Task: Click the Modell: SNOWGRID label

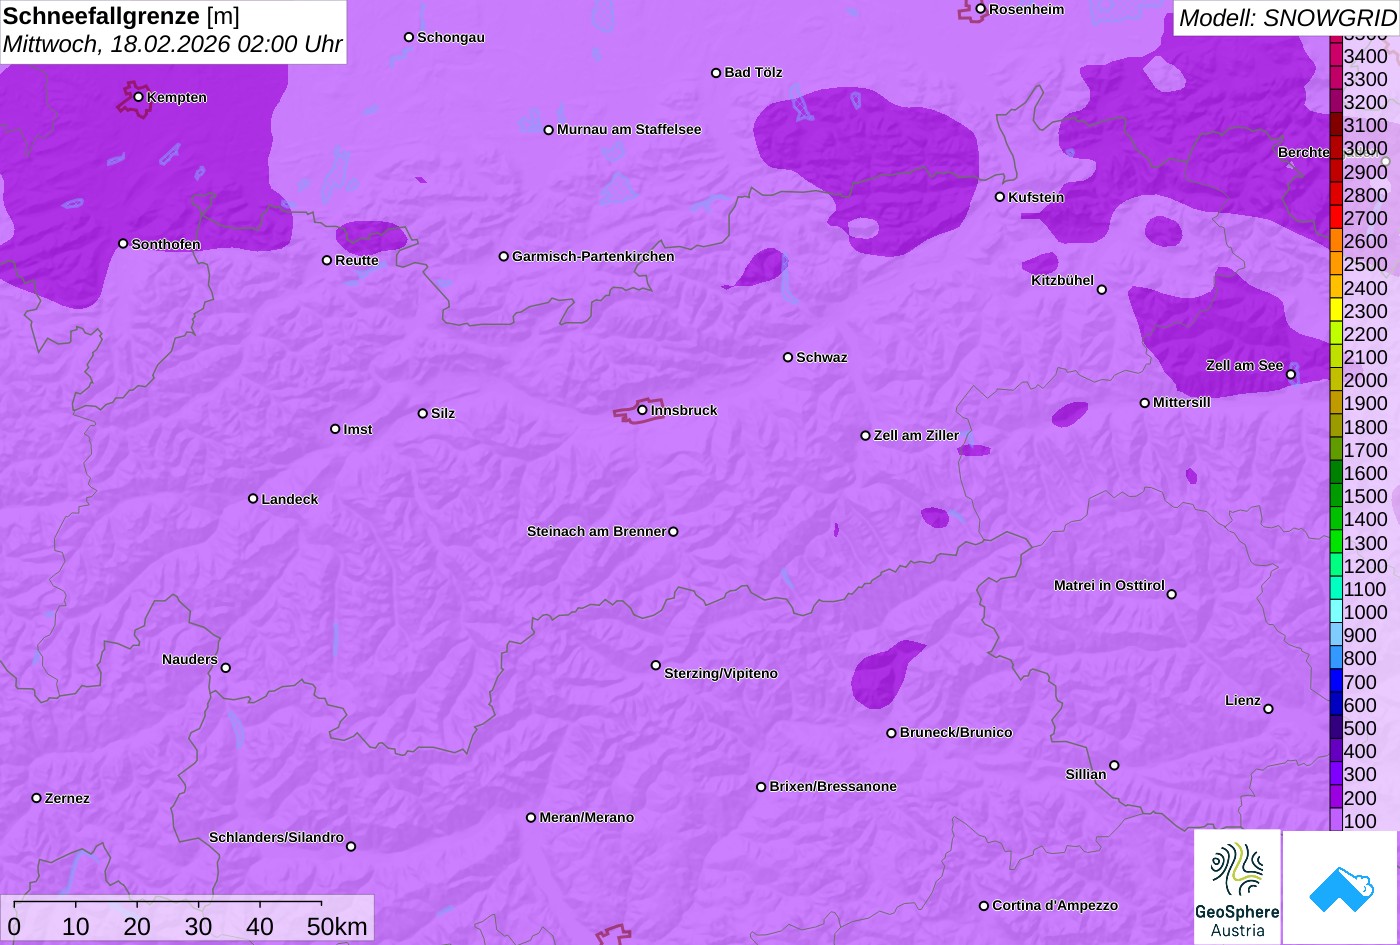Action: tap(1288, 18)
